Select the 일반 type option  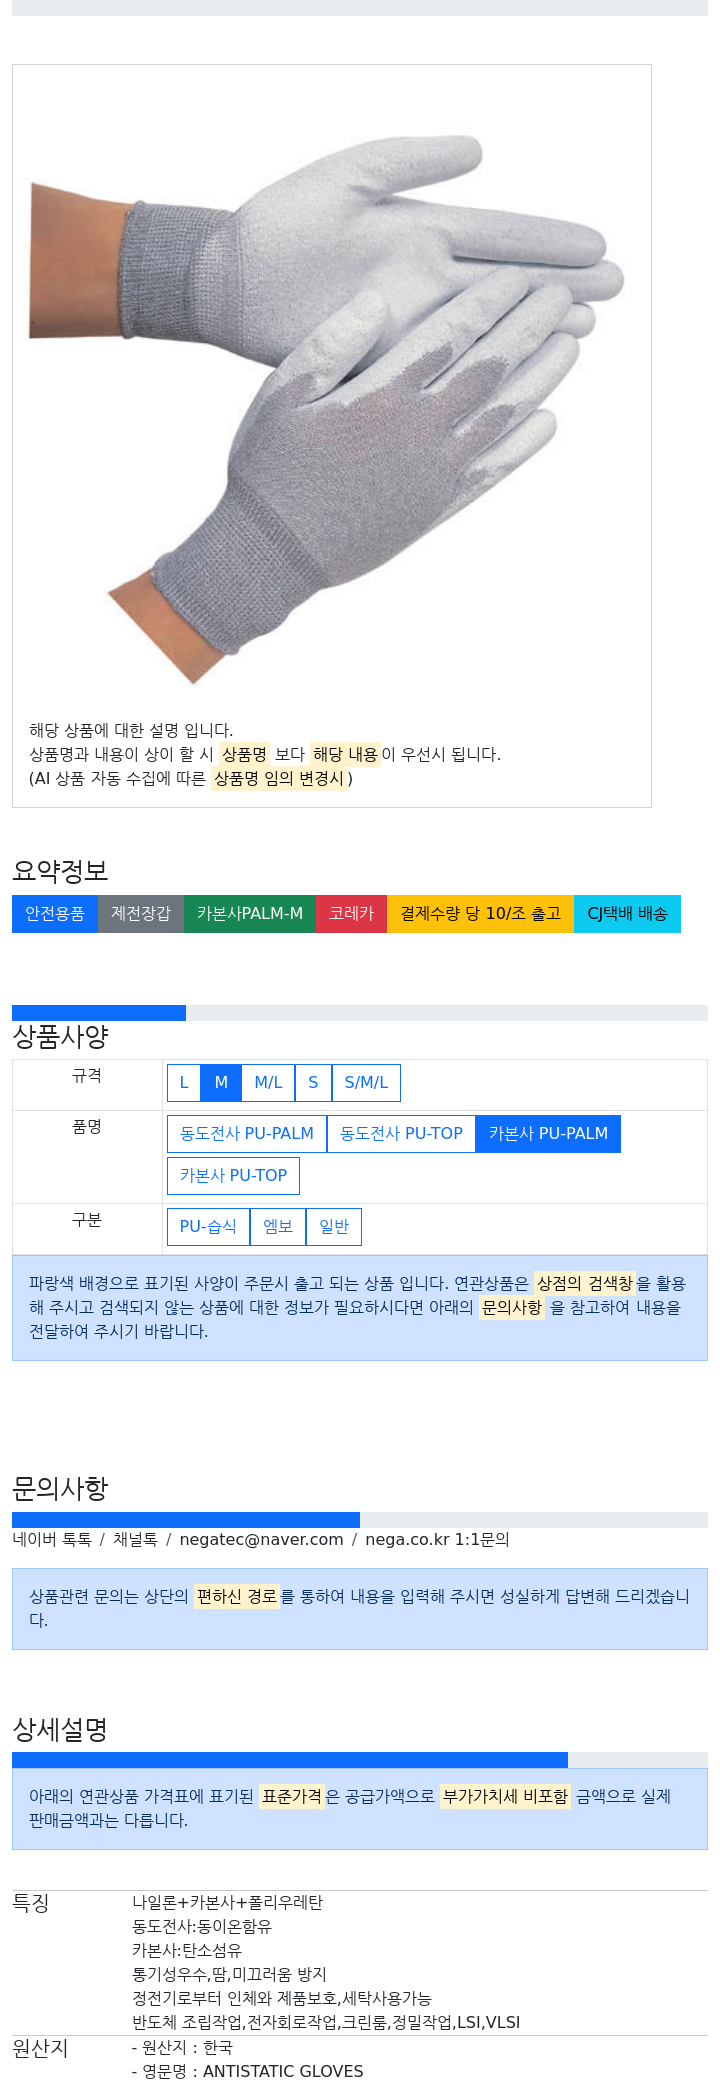coord(334,1227)
